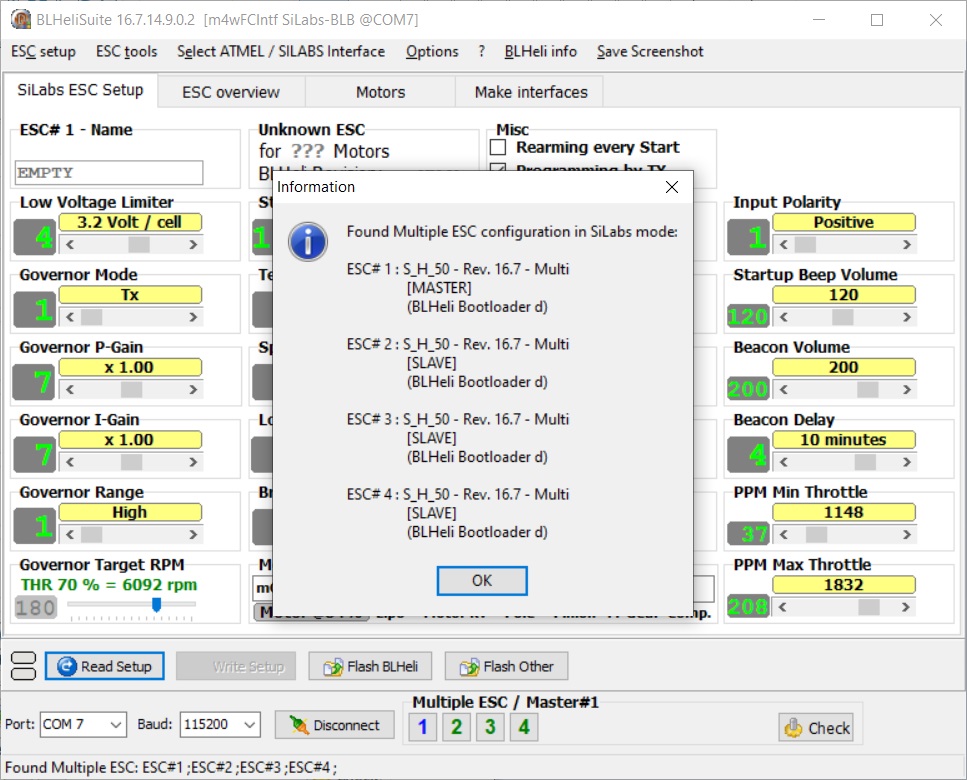967x780 pixels.
Task: Decrease Governor Range with left arrow
Action: pos(70,535)
